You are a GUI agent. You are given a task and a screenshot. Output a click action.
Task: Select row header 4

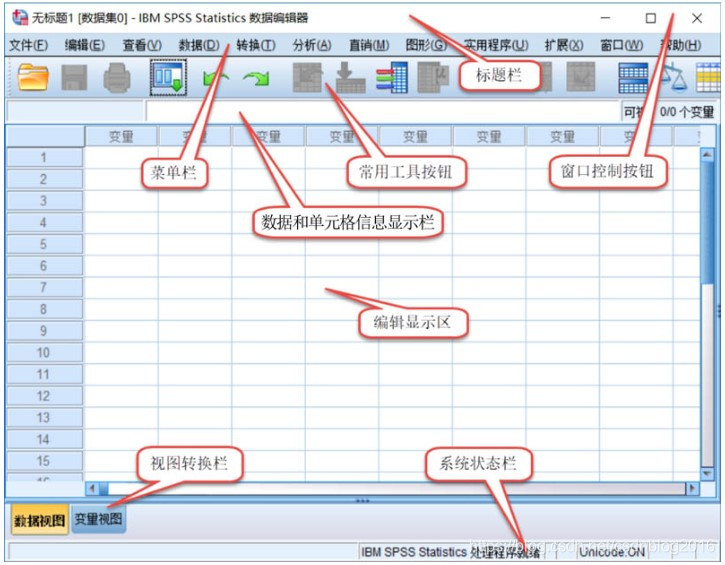tap(44, 222)
